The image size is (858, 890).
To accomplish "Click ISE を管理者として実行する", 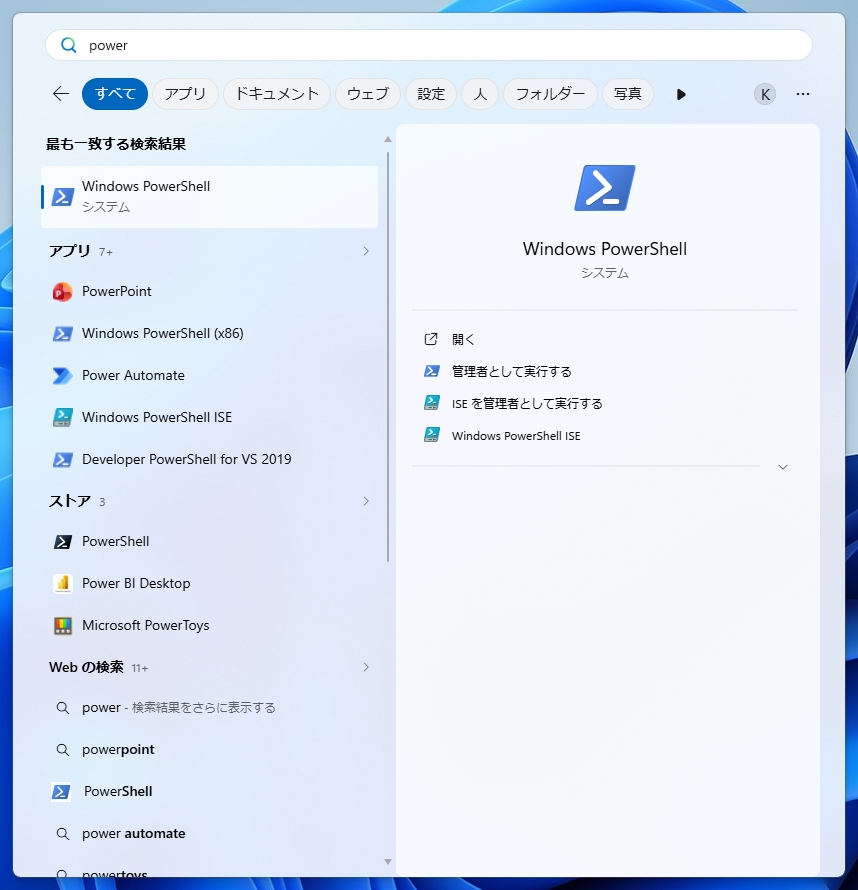I will 527,404.
